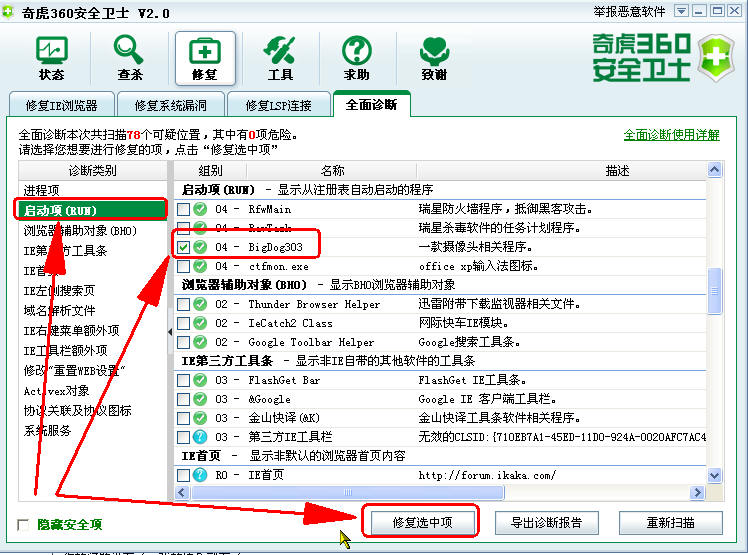Click the horizontal scroll left arrow
The image size is (748, 555).
(x=182, y=492)
